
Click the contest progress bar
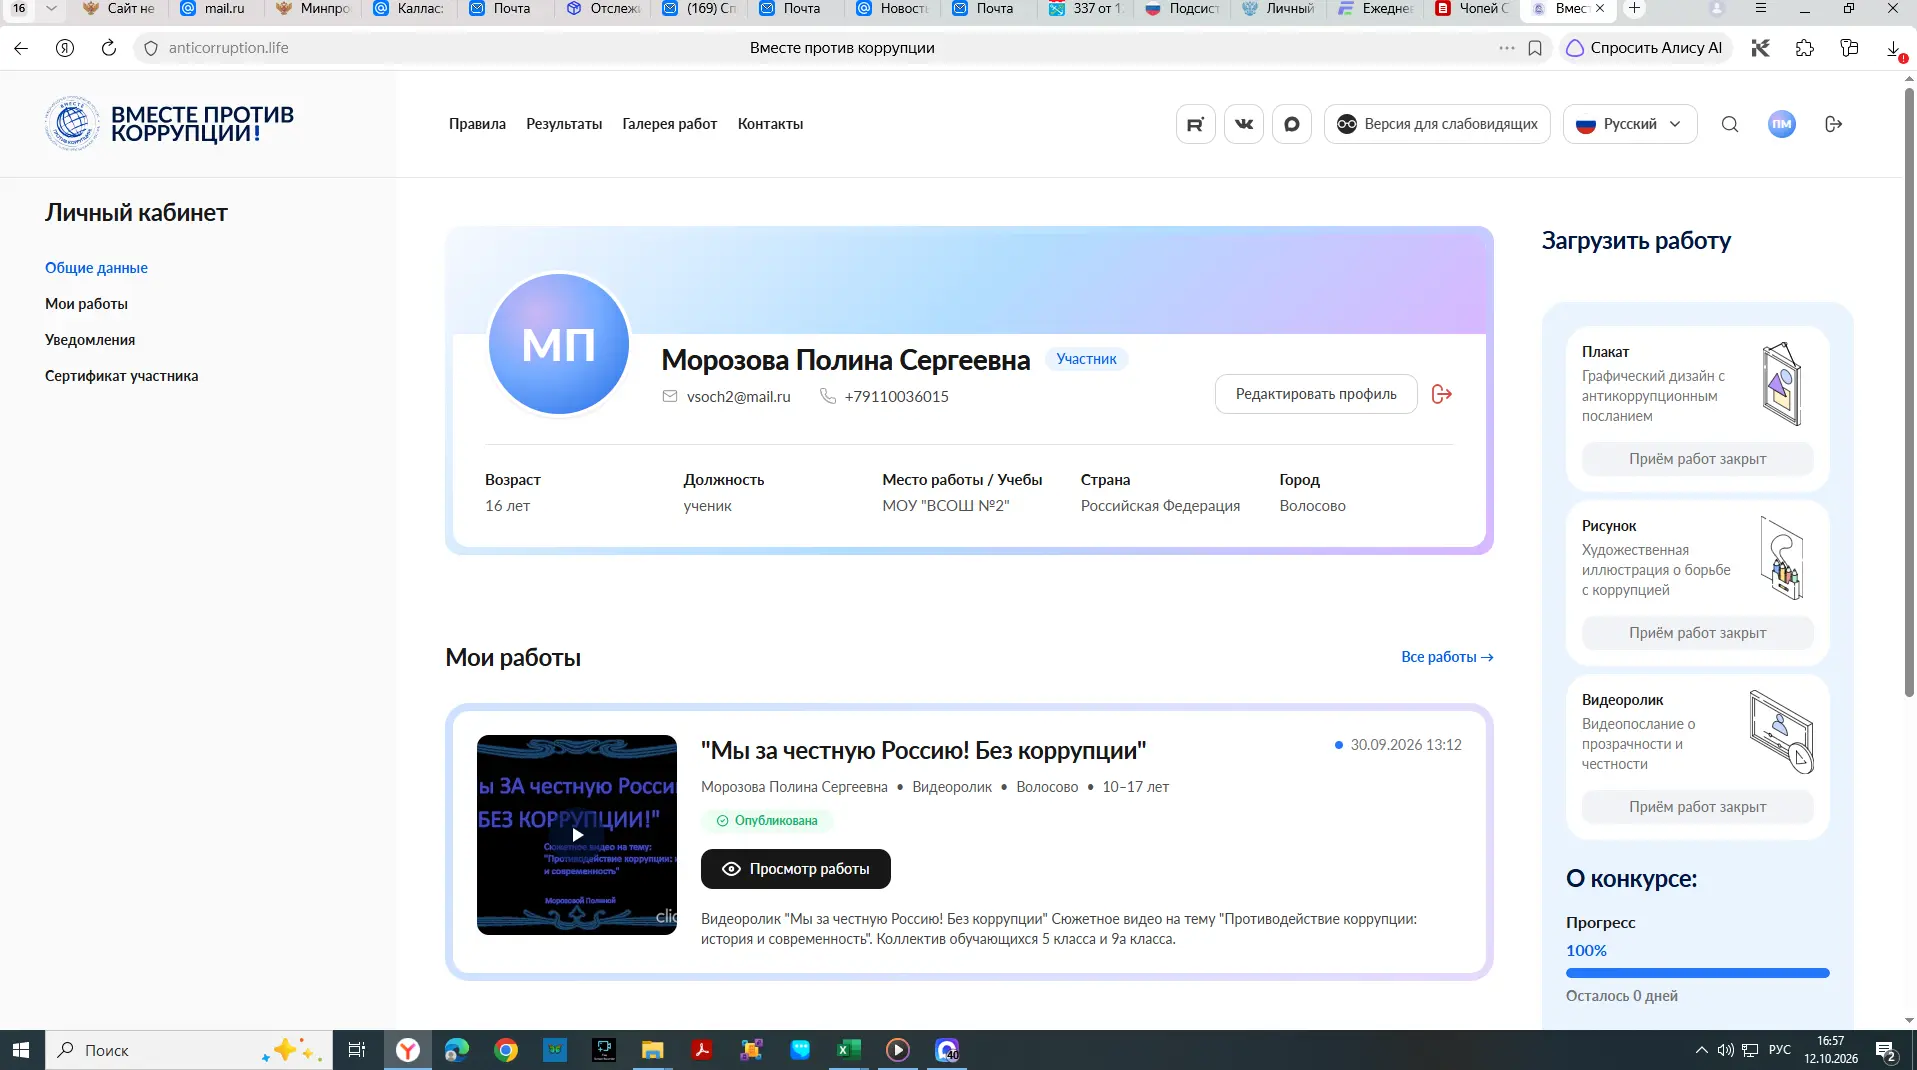click(x=1697, y=973)
